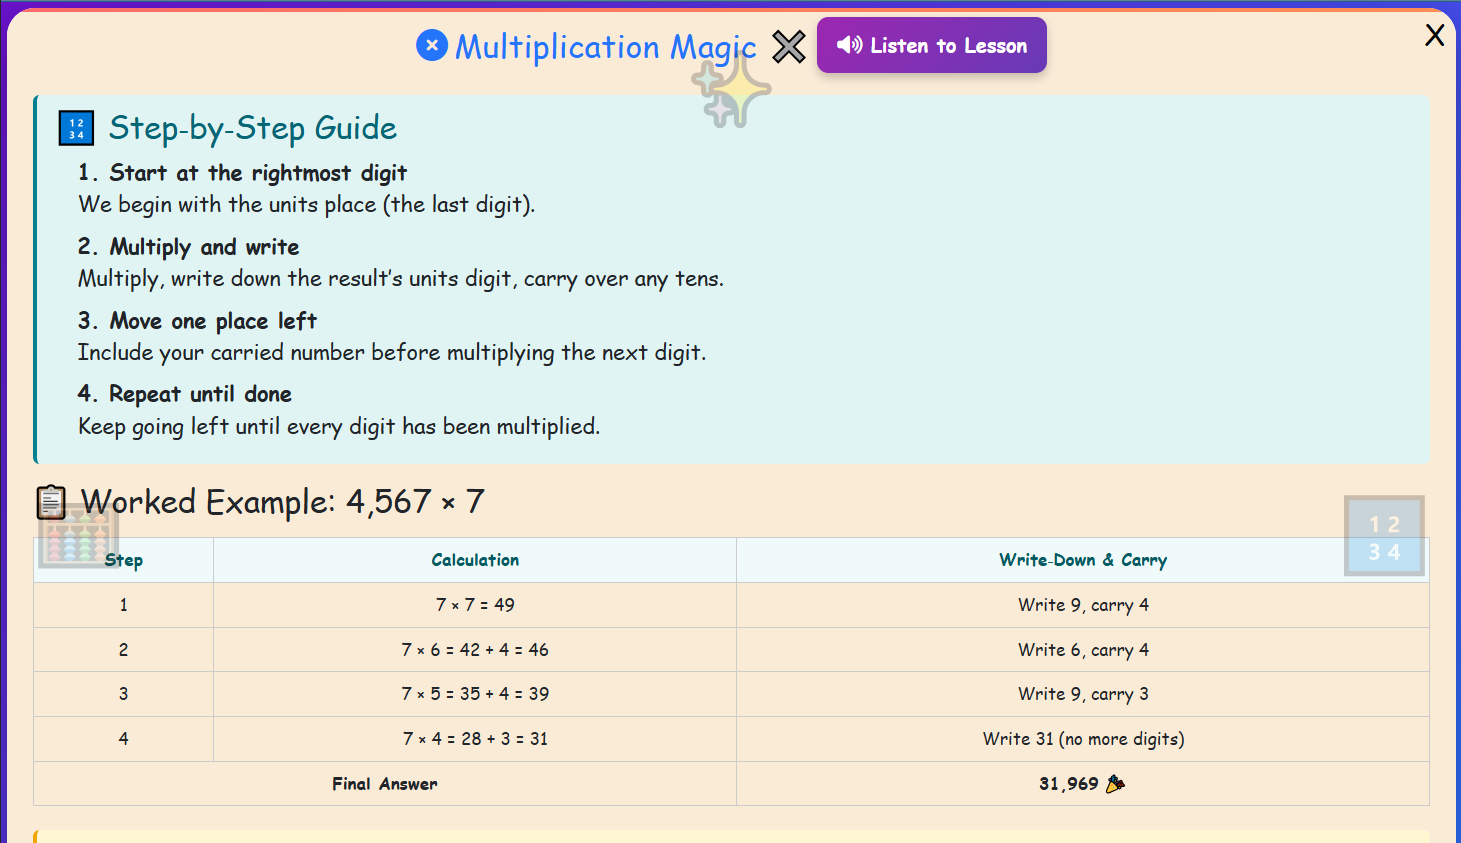Click the speaker icon inside Listen to Lesson
Screen dimensions: 1461x843
click(849, 45)
